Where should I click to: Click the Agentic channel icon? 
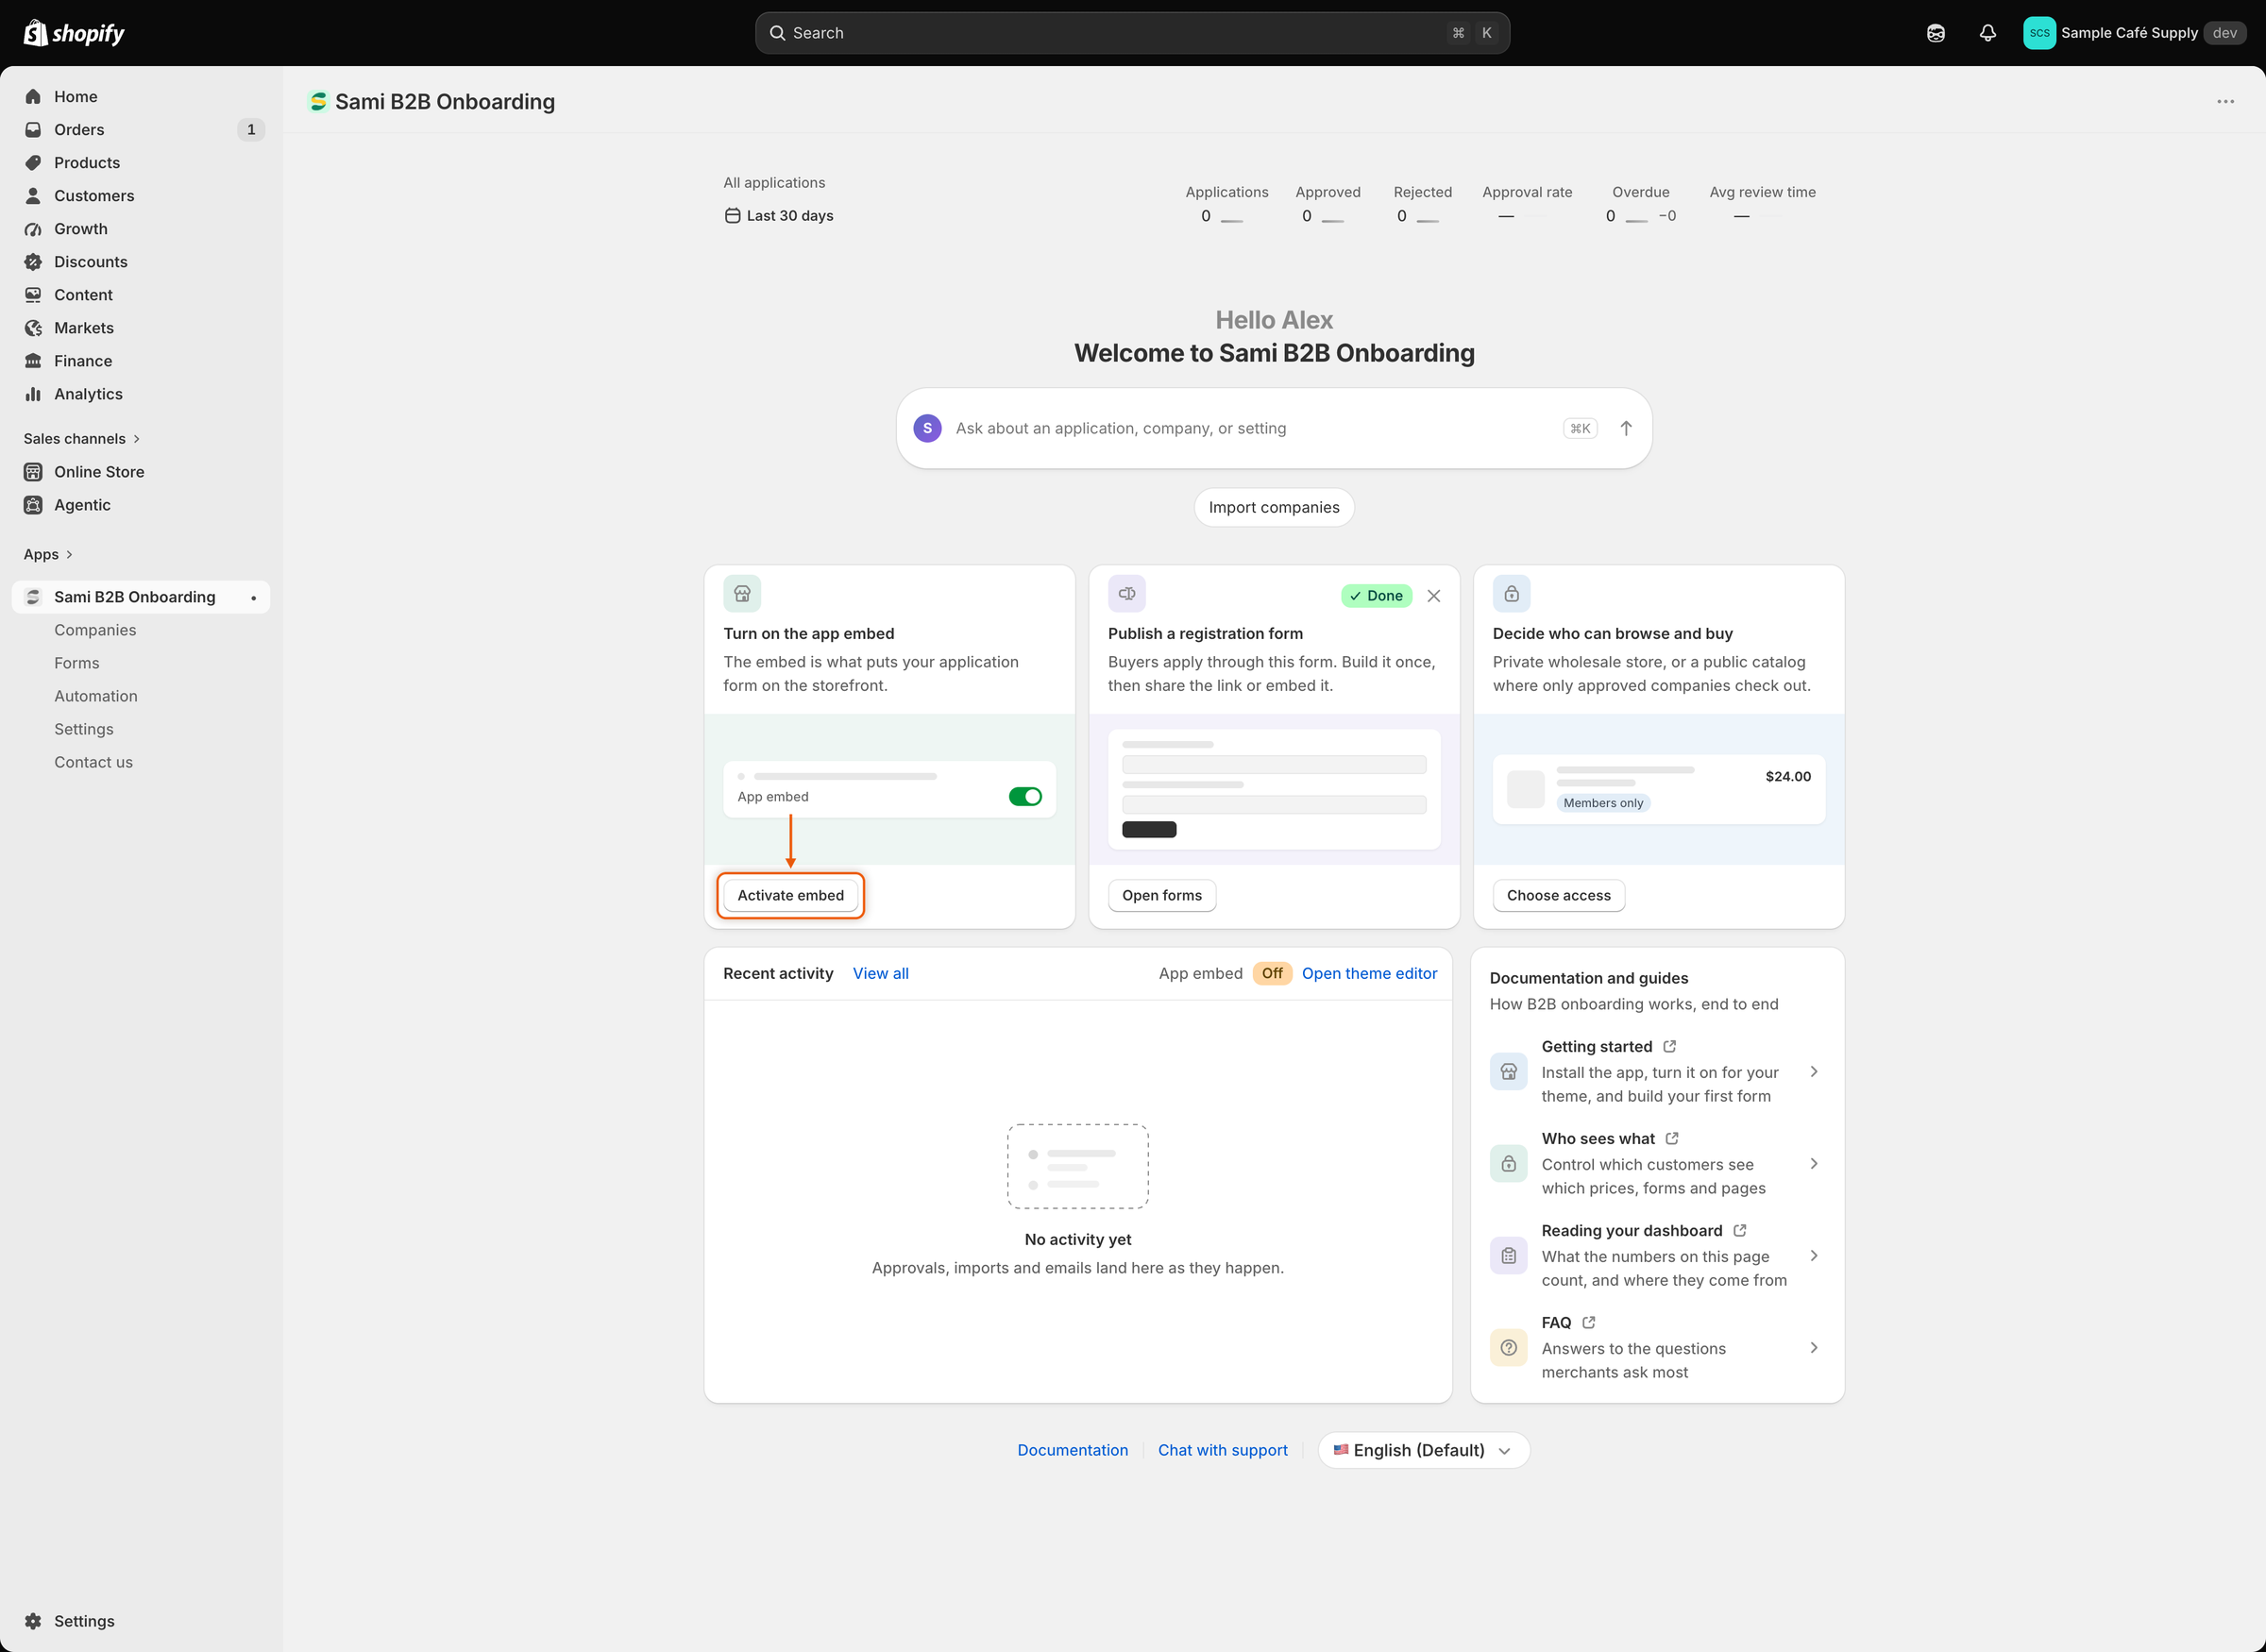(x=33, y=504)
